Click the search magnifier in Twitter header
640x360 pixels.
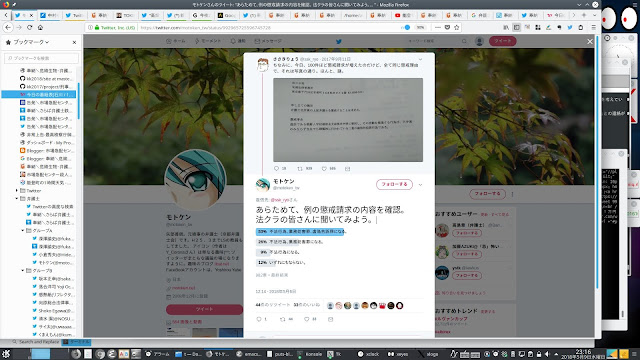[x=464, y=41]
